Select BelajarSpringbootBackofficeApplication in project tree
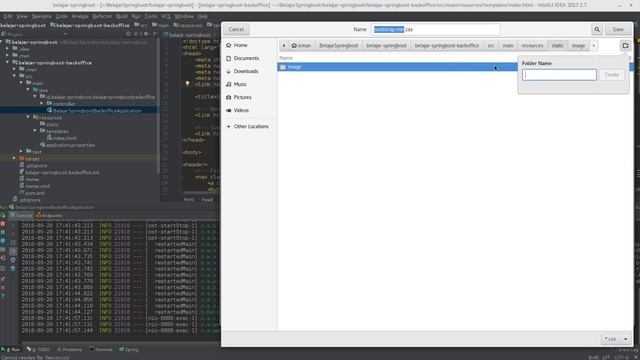 point(97,111)
